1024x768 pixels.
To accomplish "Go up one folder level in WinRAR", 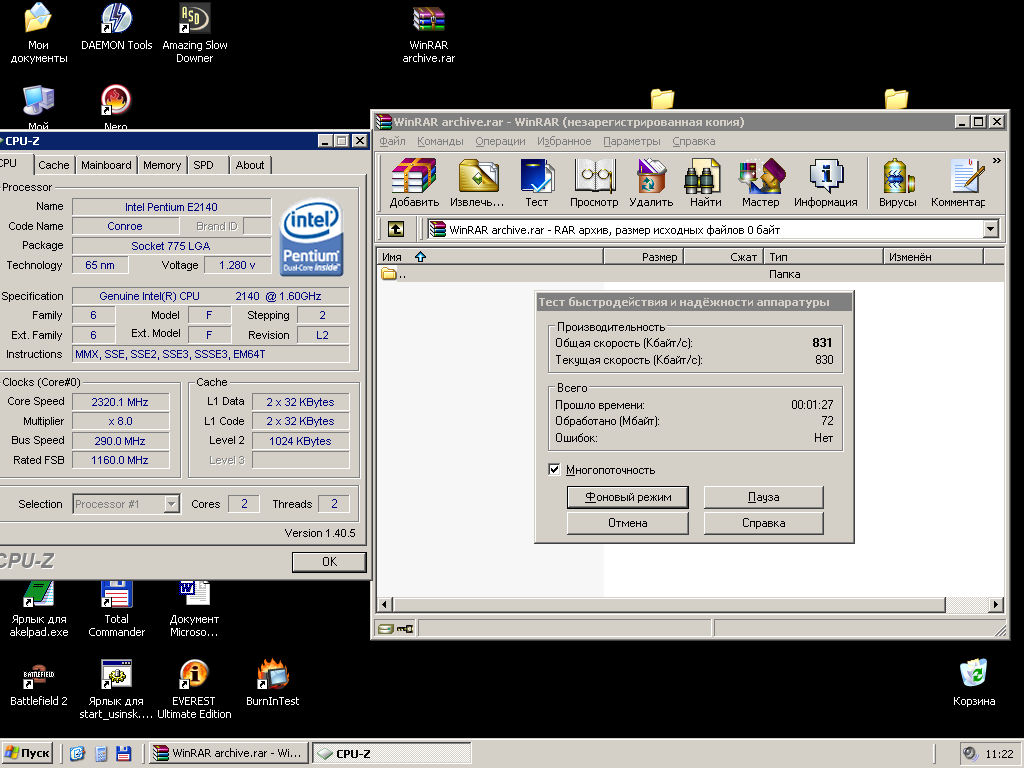I will [396, 229].
